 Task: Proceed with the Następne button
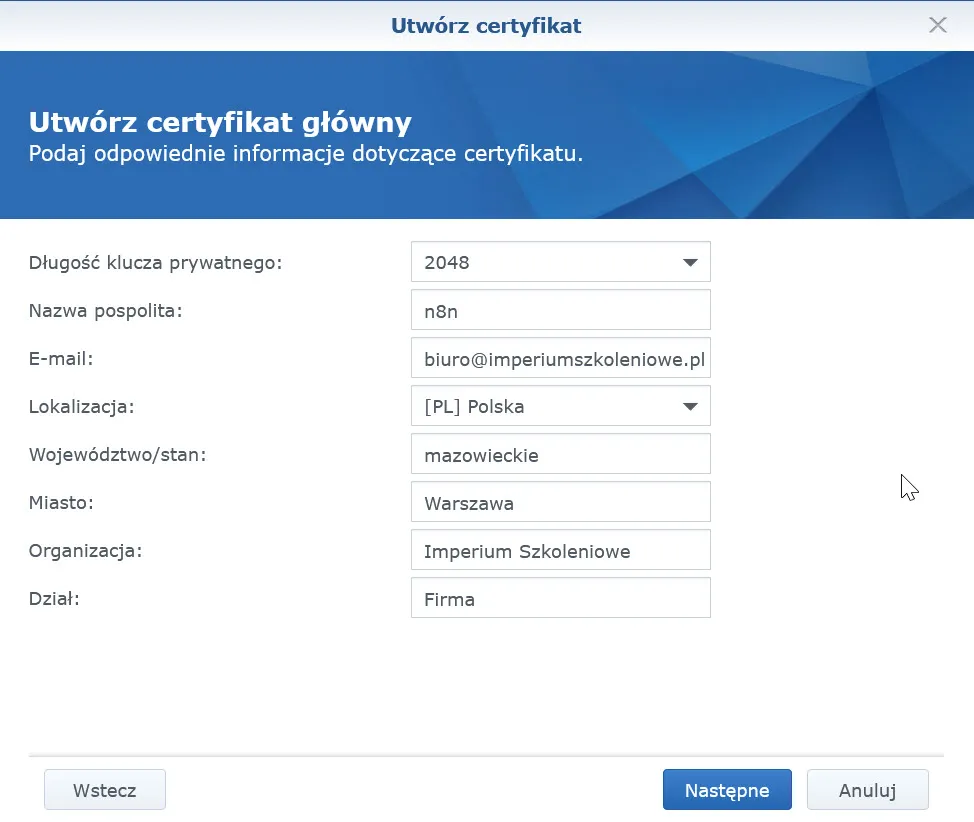(x=727, y=789)
